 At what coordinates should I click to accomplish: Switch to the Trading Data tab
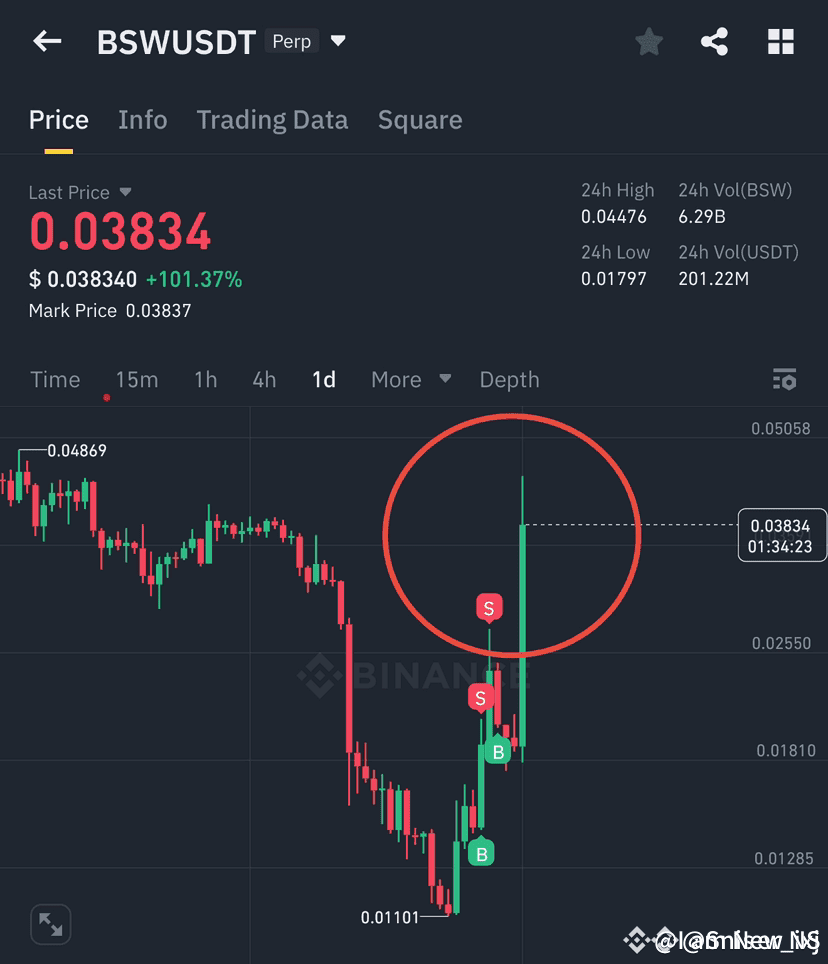point(271,120)
